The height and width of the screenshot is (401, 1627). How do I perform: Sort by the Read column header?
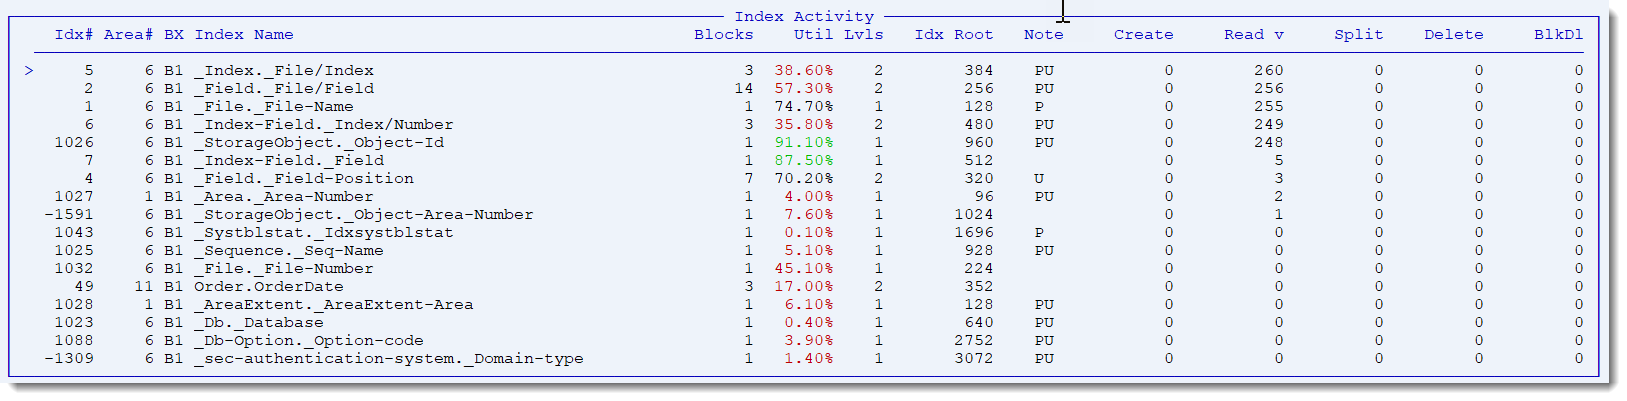click(1253, 35)
